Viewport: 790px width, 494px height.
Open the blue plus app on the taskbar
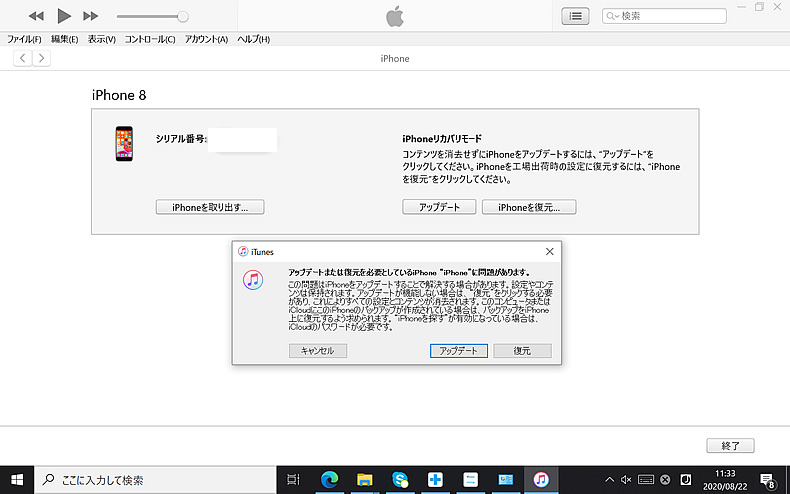(x=435, y=480)
